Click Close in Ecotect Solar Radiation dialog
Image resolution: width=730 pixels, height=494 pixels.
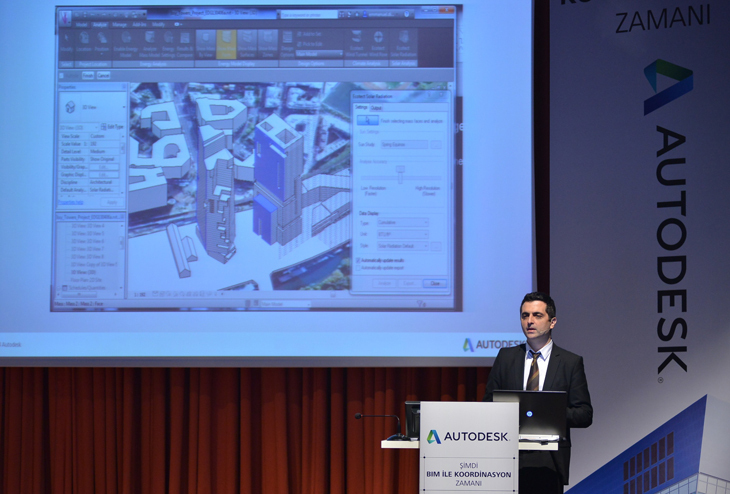[435, 284]
